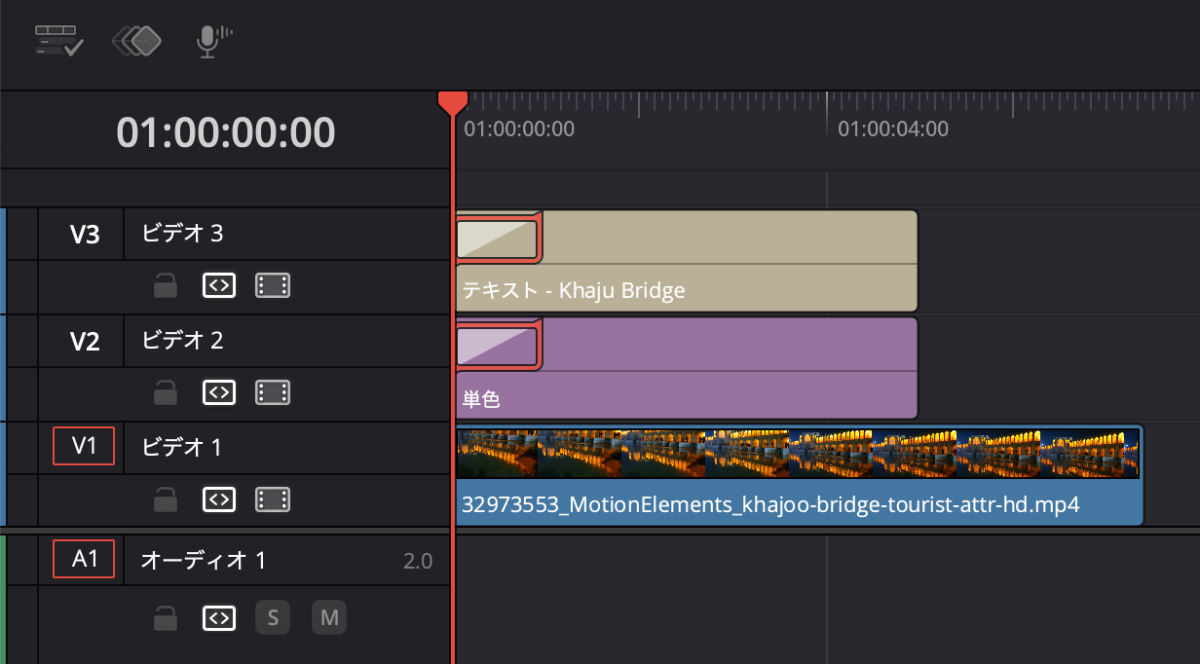Solo the Audio 1 track
Viewport: 1200px width, 664px height.
pyautogui.click(x=272, y=619)
